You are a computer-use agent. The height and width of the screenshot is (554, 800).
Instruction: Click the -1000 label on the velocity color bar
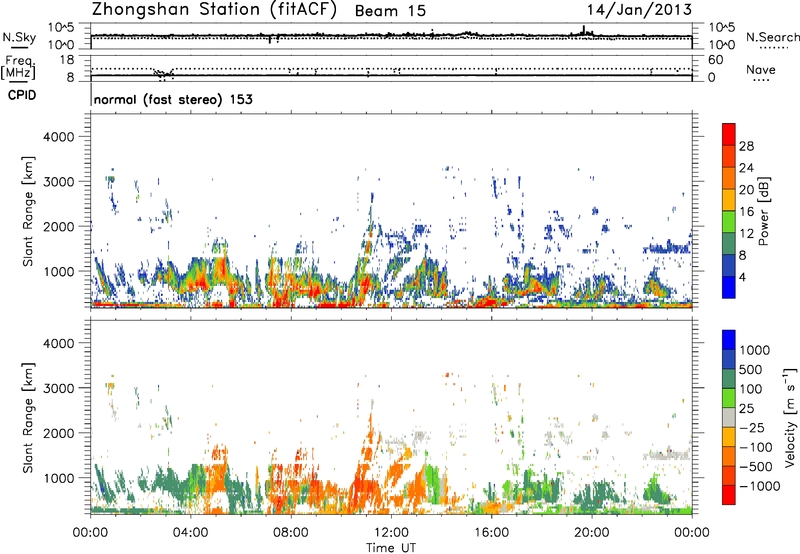(x=760, y=486)
